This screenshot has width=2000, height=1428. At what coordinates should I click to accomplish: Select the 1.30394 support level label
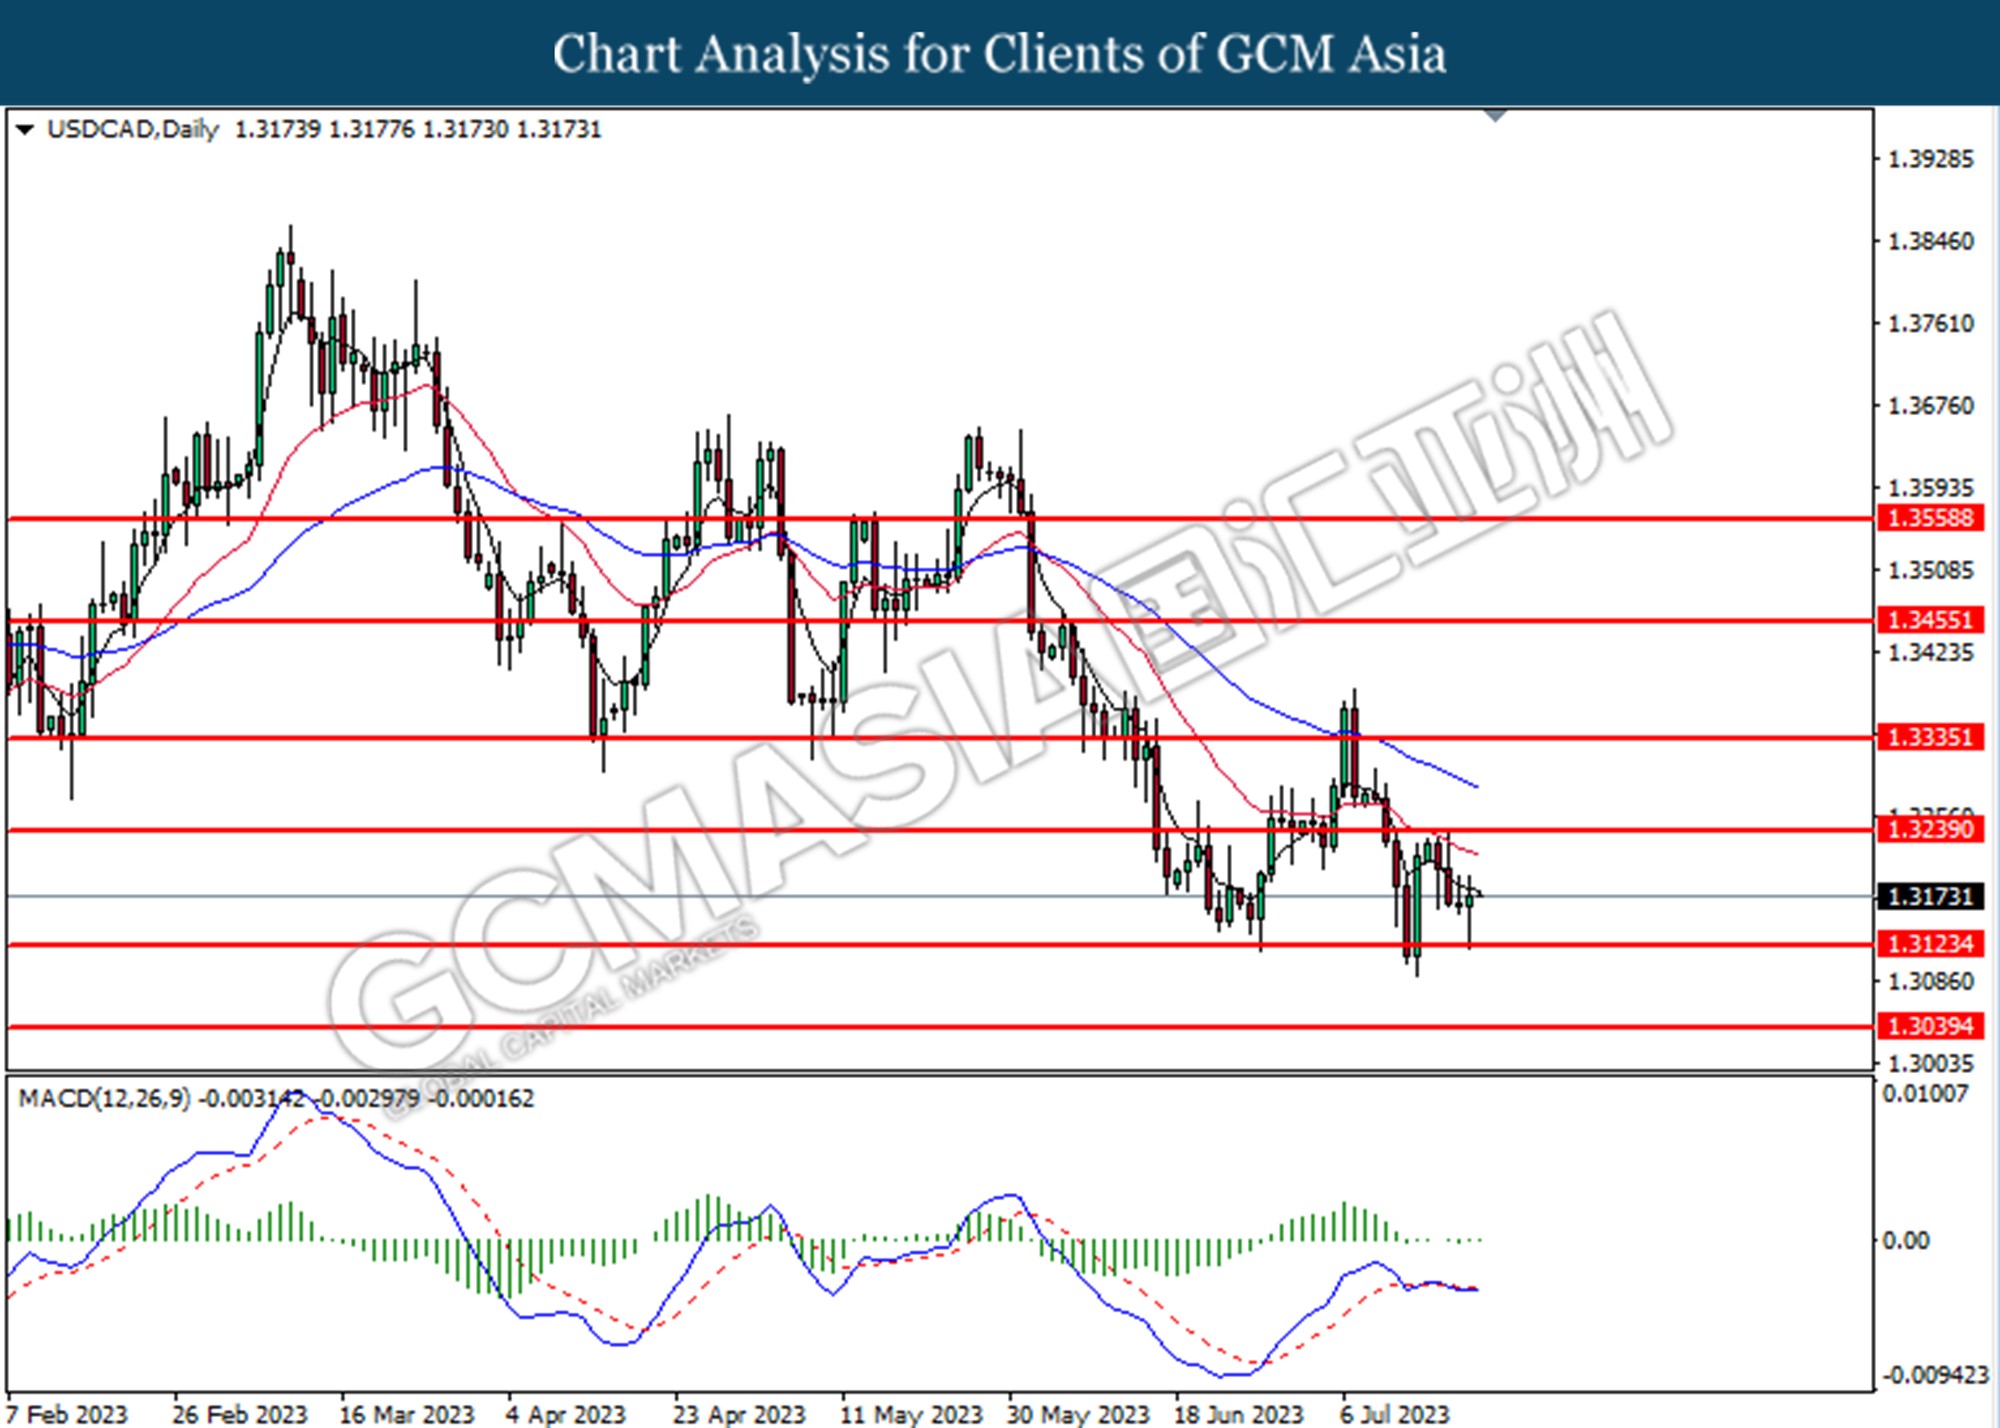pyautogui.click(x=1930, y=1026)
